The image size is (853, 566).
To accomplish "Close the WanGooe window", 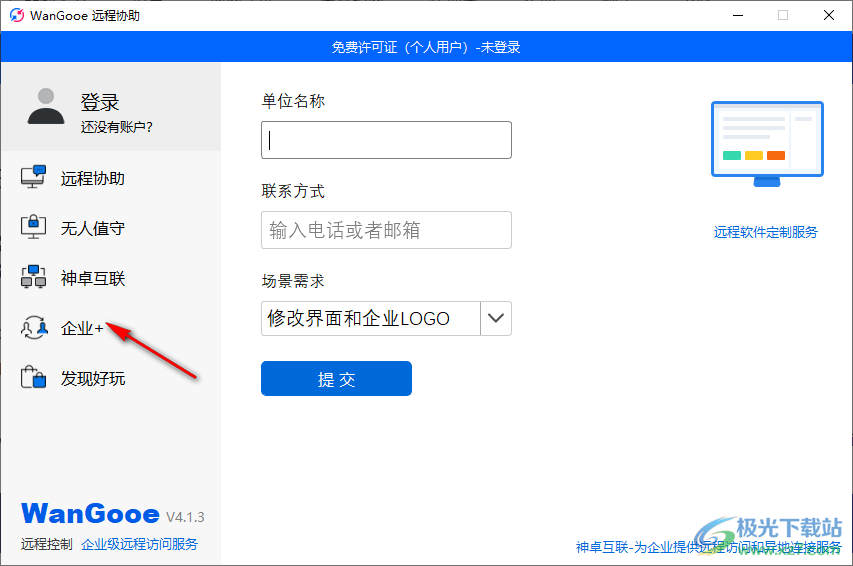I will pyautogui.click(x=829, y=15).
